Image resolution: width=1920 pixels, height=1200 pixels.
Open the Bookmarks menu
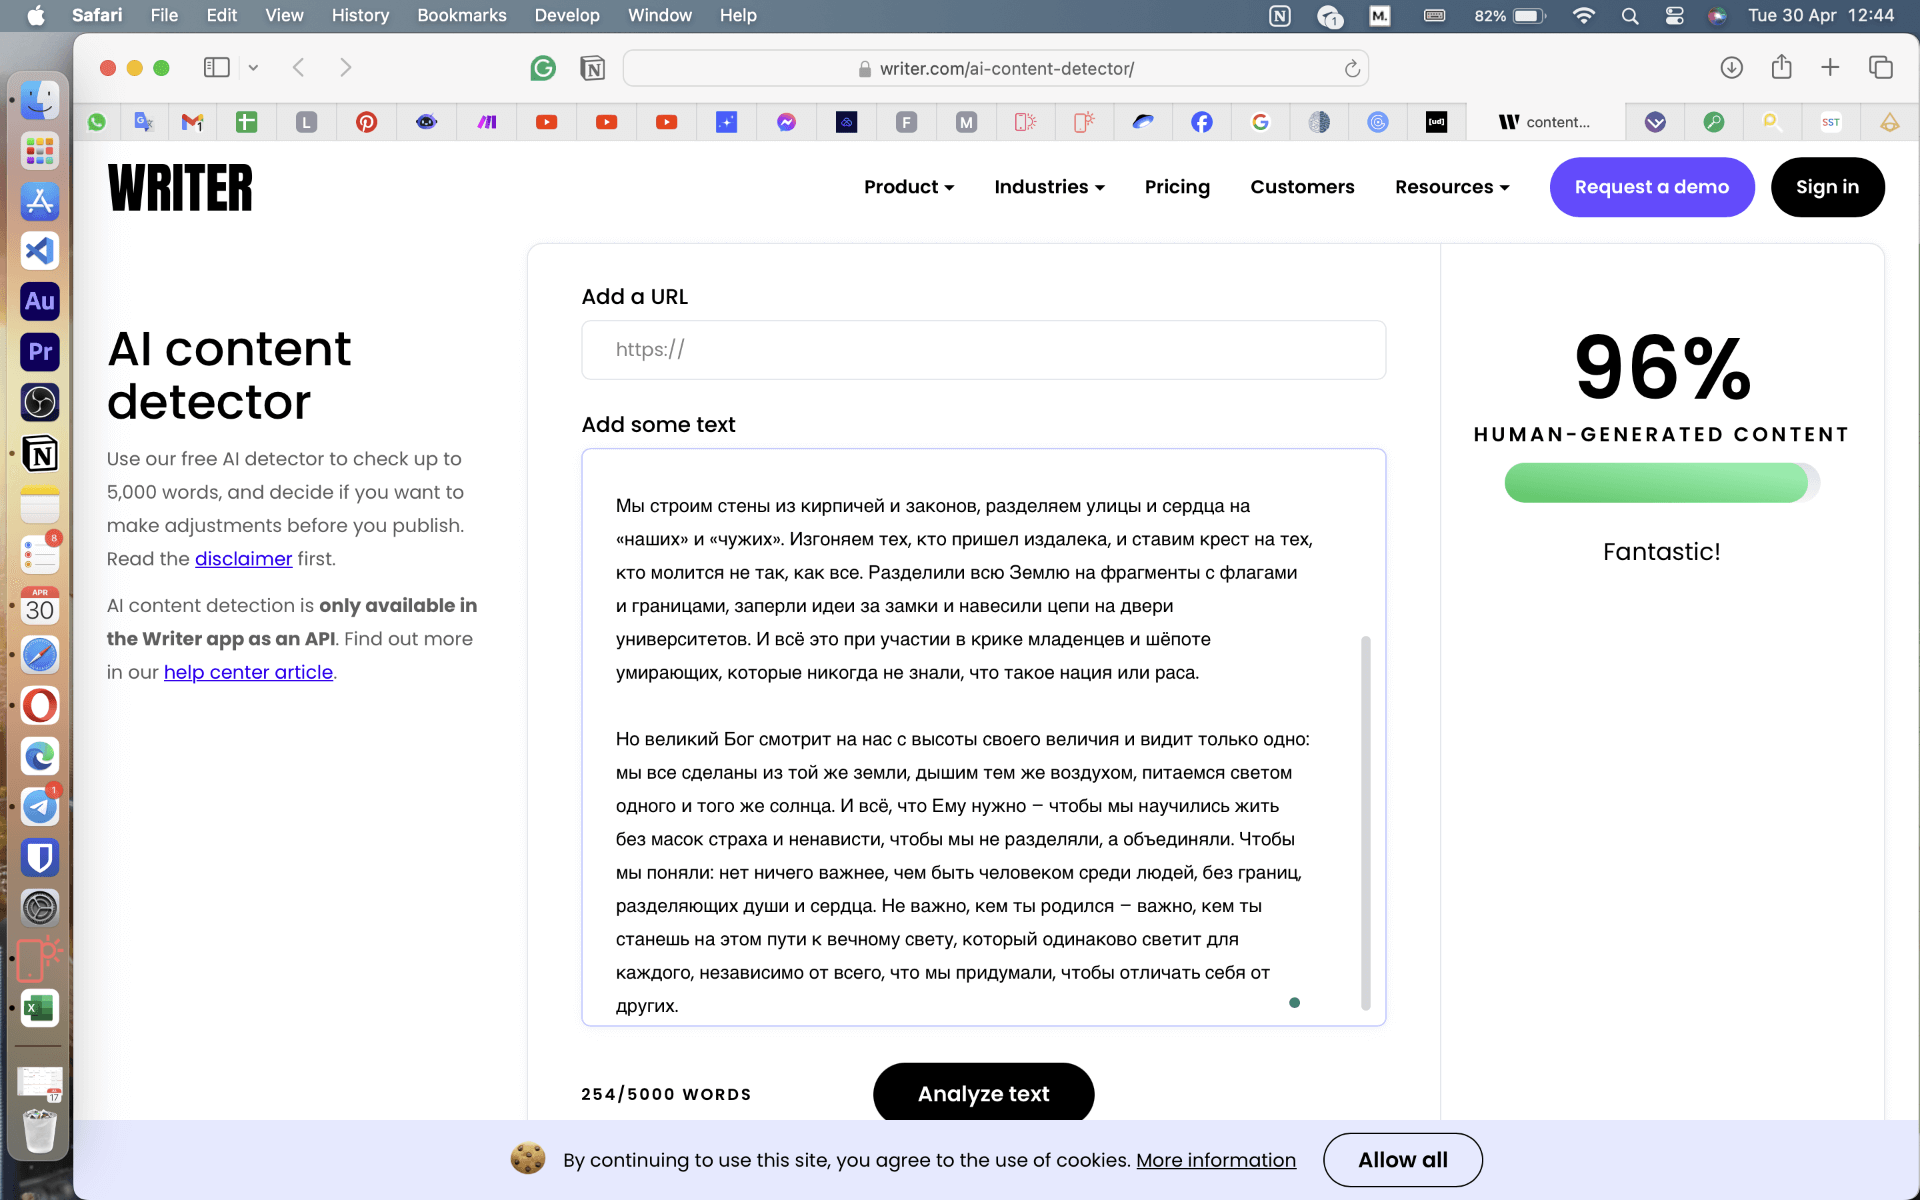(461, 15)
